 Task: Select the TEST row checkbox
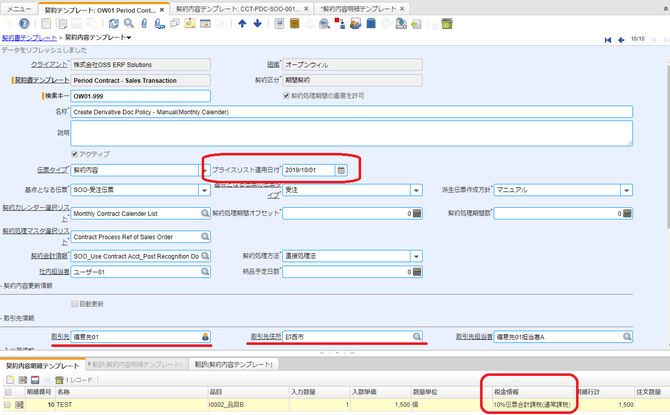pos(7,404)
